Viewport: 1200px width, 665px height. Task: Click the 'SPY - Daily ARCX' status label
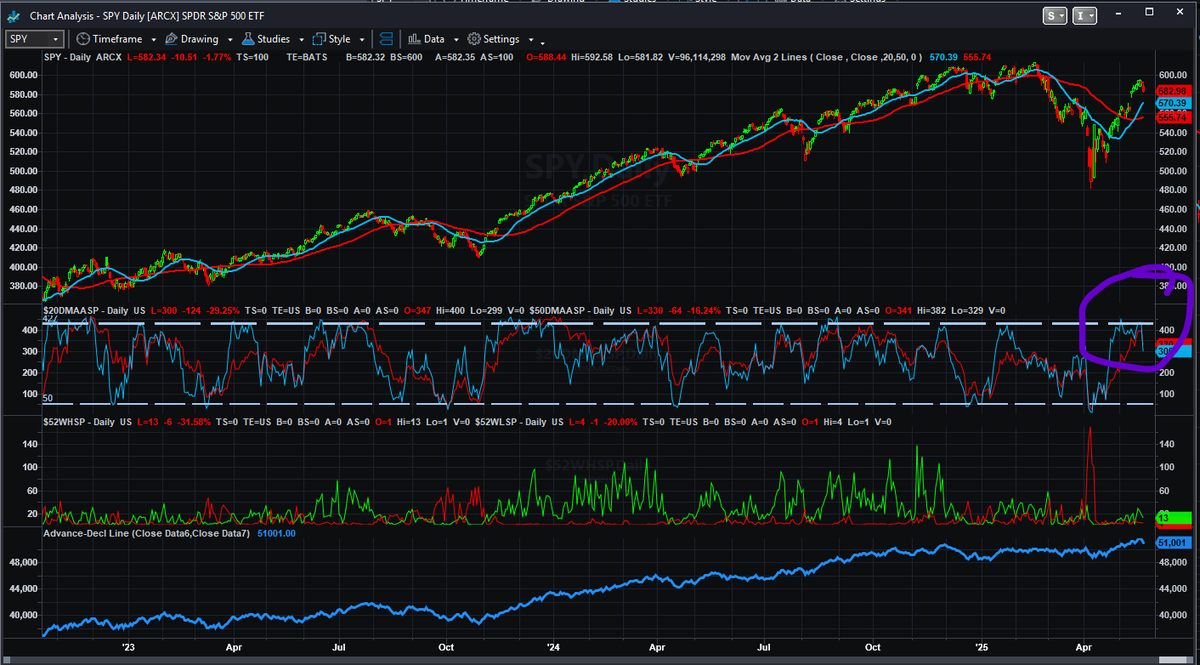tap(84, 57)
